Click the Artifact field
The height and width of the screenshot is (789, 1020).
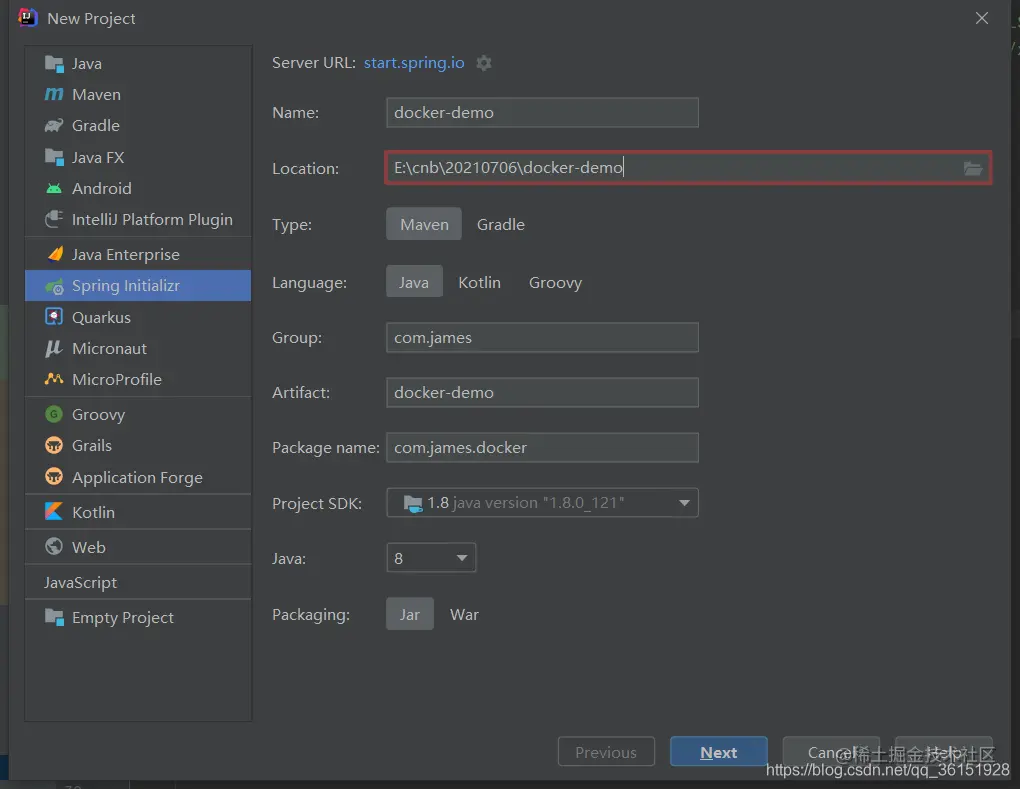543,392
